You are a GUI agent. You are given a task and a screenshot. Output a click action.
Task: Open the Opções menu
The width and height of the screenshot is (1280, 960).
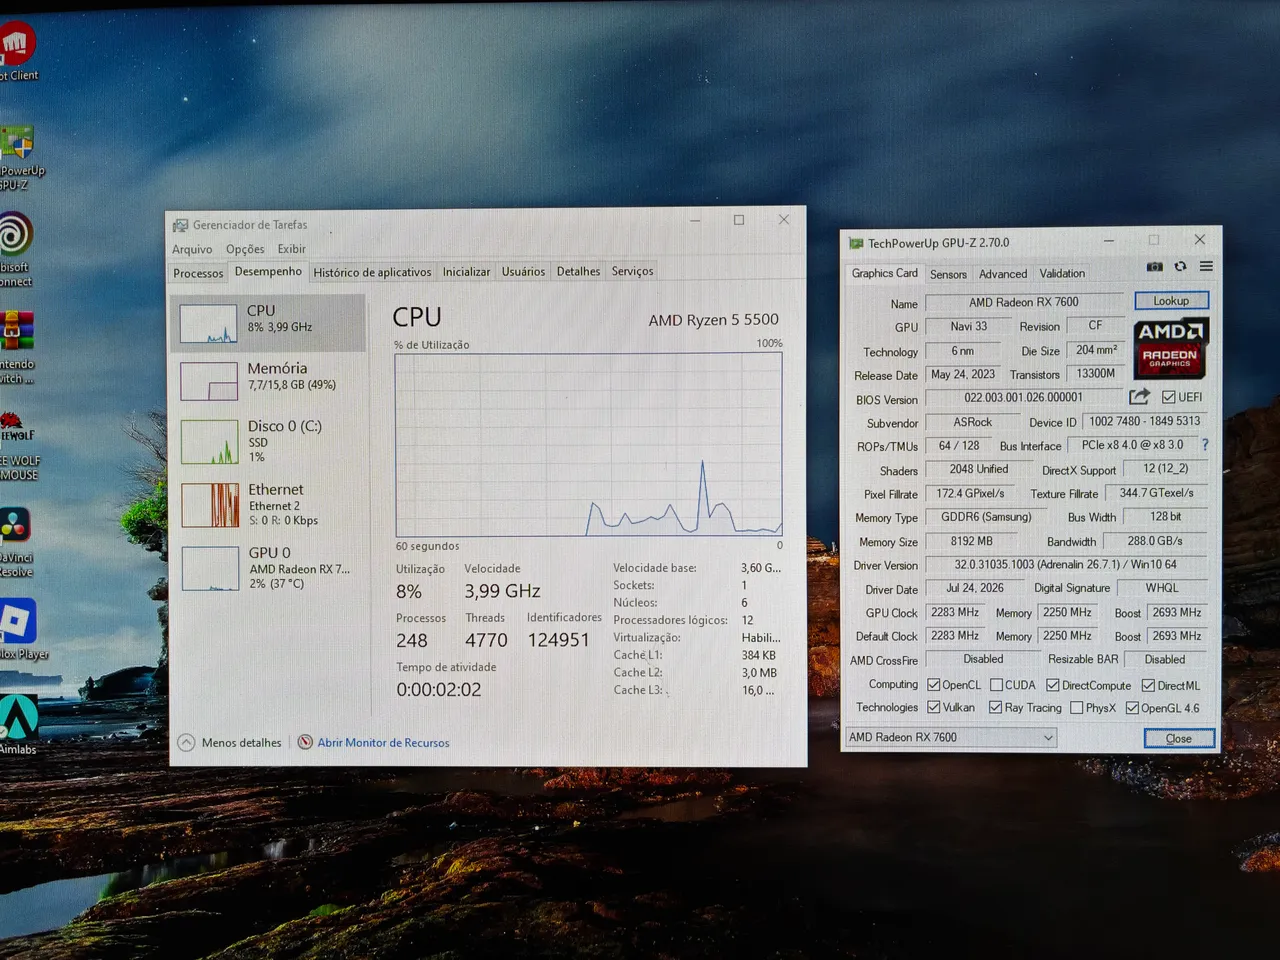245,249
